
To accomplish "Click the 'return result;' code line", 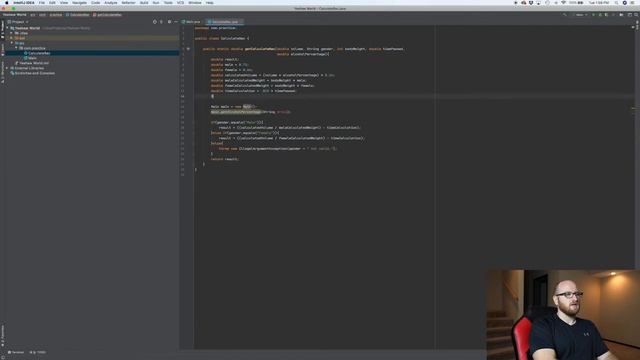I will coord(224,159).
